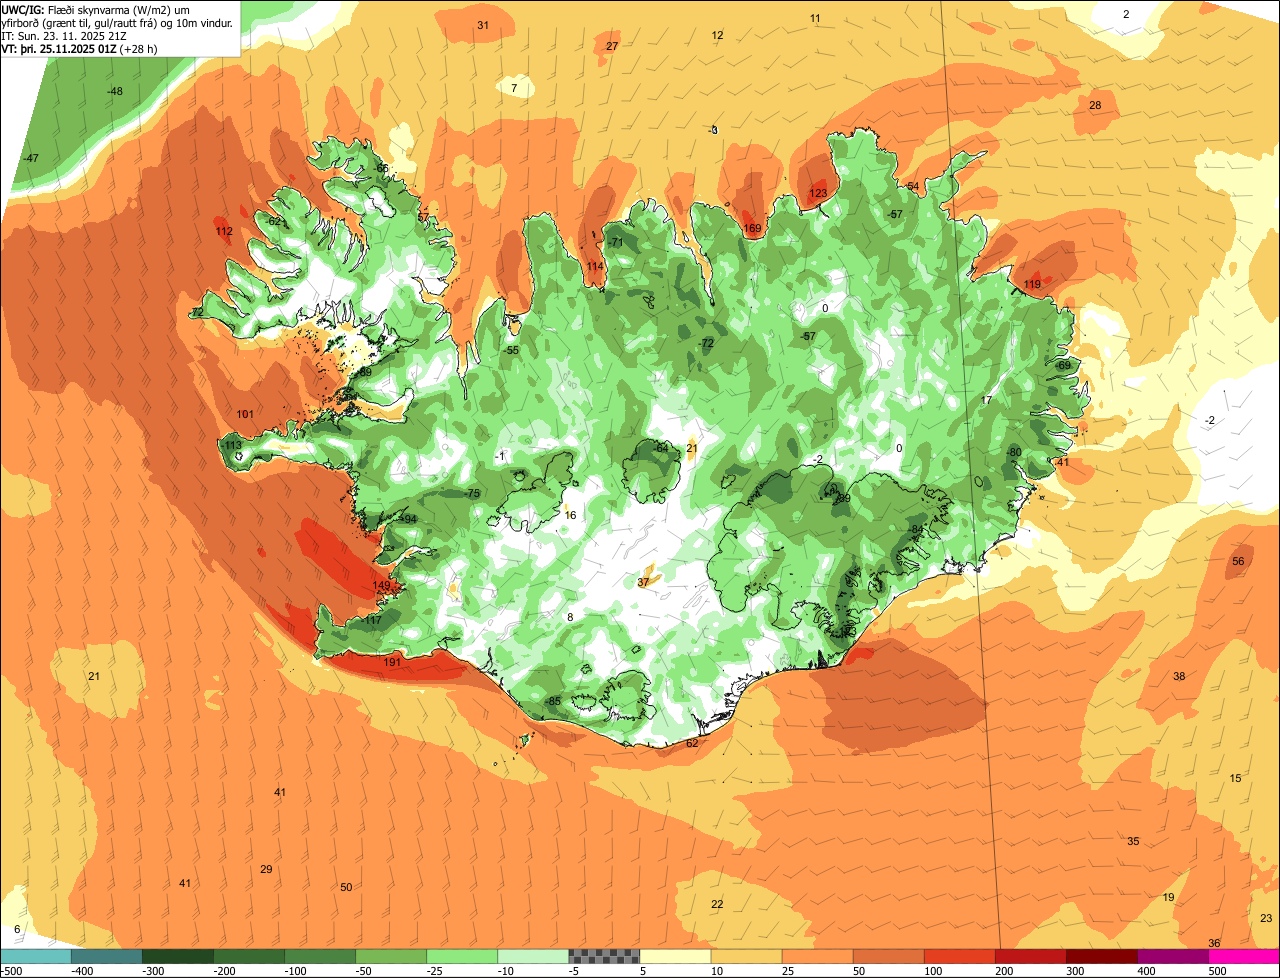Click the map value 123 in the north
The height and width of the screenshot is (978, 1280).
point(818,193)
